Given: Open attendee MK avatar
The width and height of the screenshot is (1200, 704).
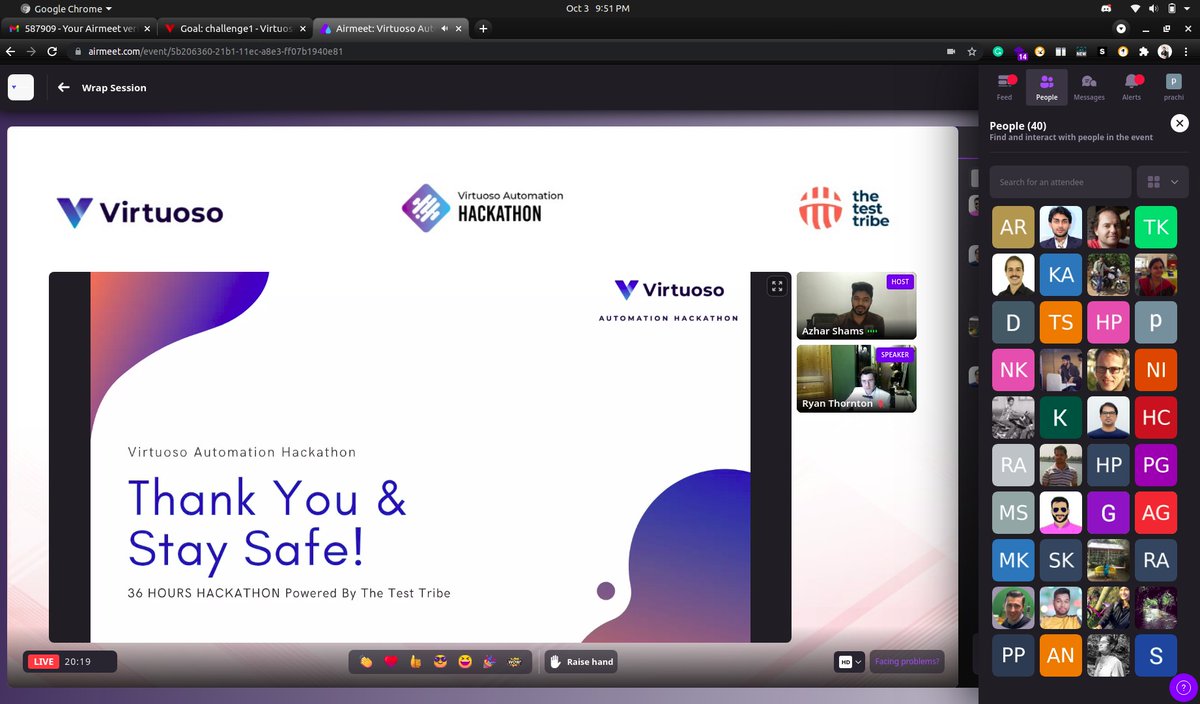Looking at the screenshot, I should (x=1013, y=561).
